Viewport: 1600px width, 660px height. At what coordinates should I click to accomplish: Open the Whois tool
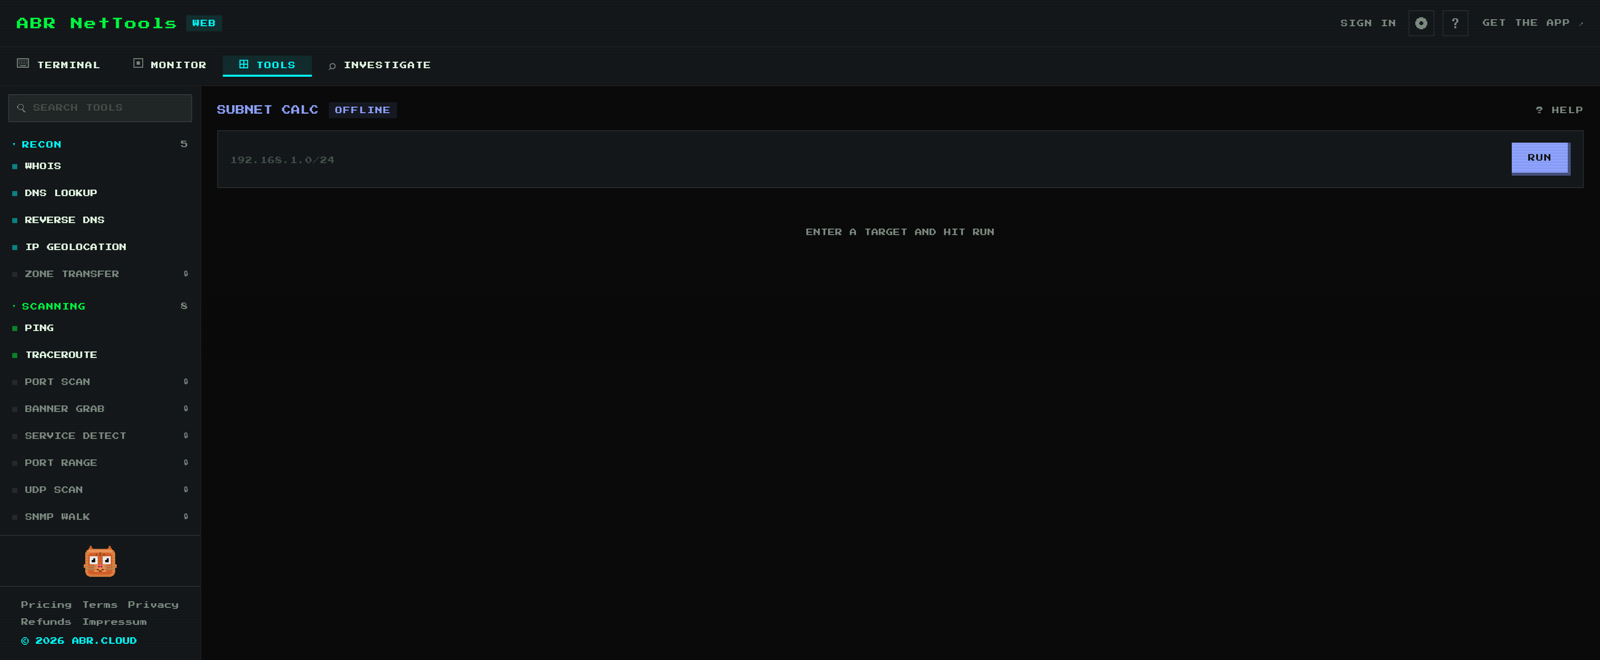tap(100, 166)
